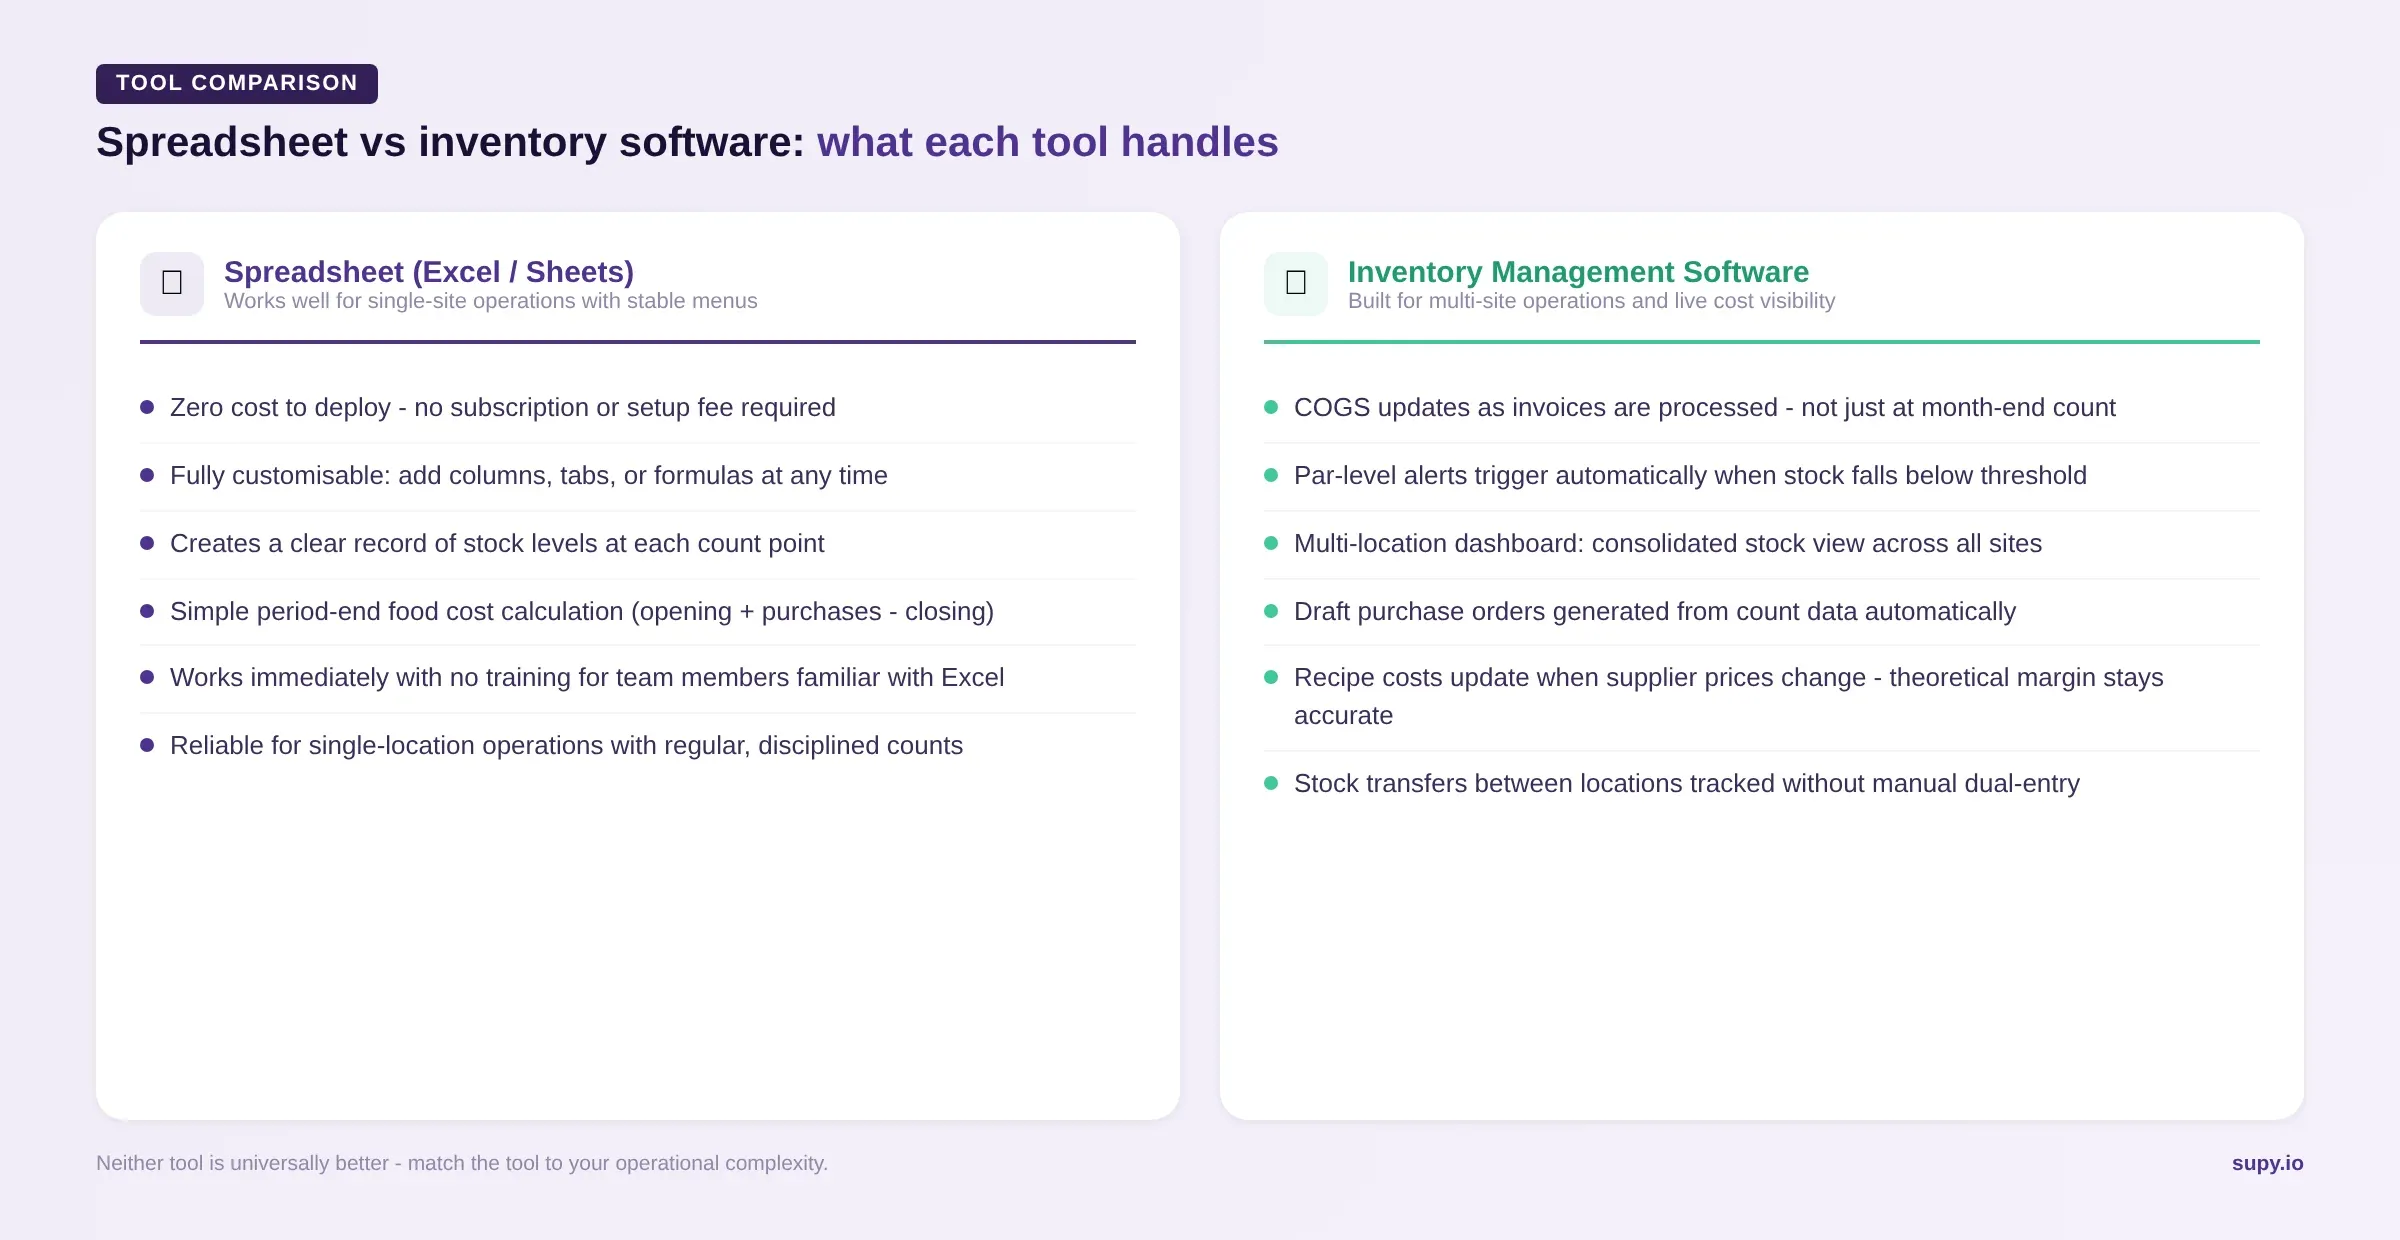Click the bullet next to 'Stock transfers between locations'

(x=1272, y=784)
